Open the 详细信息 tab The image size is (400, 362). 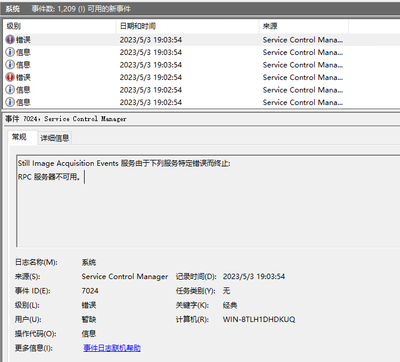coord(54,138)
